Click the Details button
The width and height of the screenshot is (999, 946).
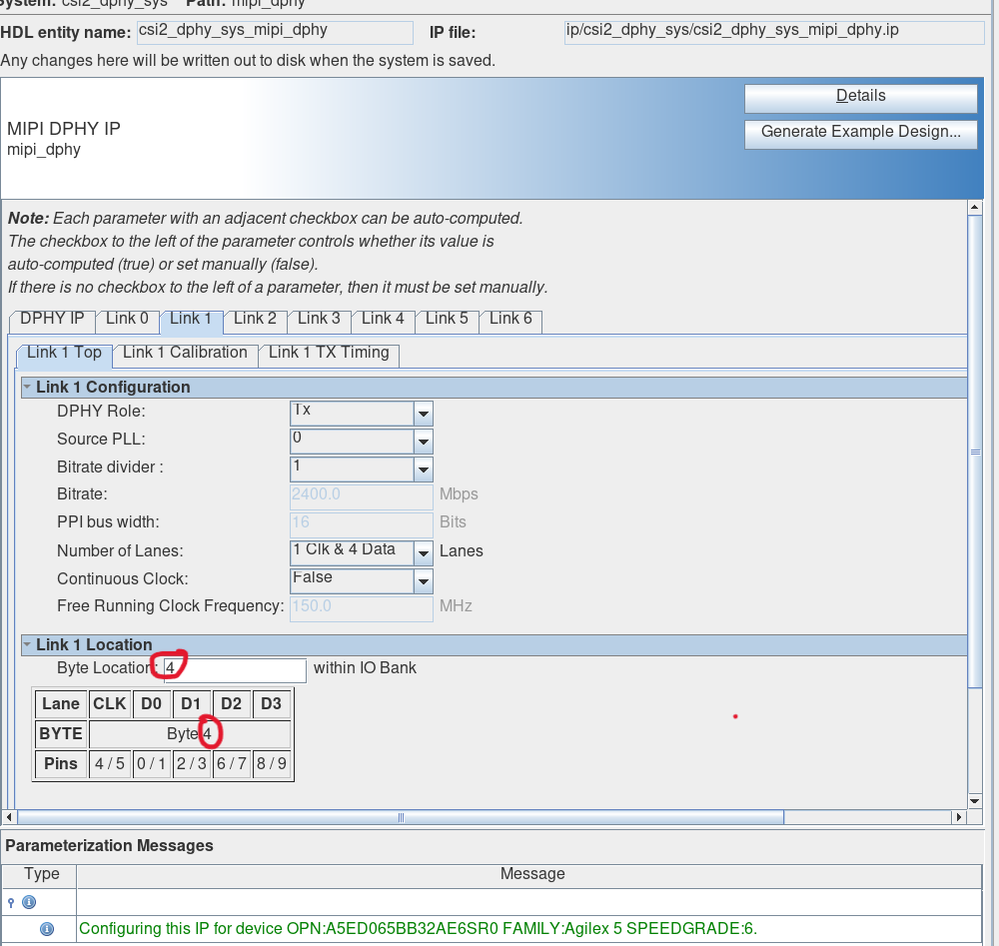[x=860, y=97]
